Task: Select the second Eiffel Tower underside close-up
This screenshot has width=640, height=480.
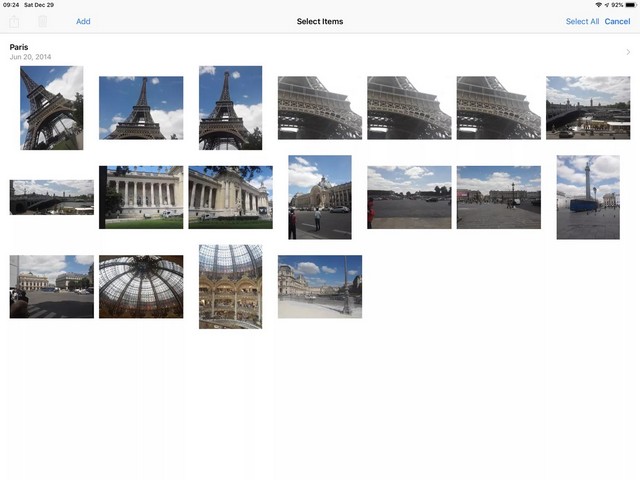Action: click(x=409, y=108)
